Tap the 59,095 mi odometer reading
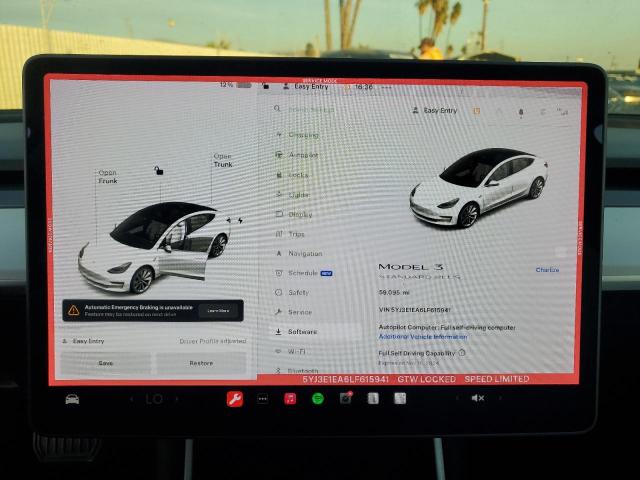 [394, 292]
